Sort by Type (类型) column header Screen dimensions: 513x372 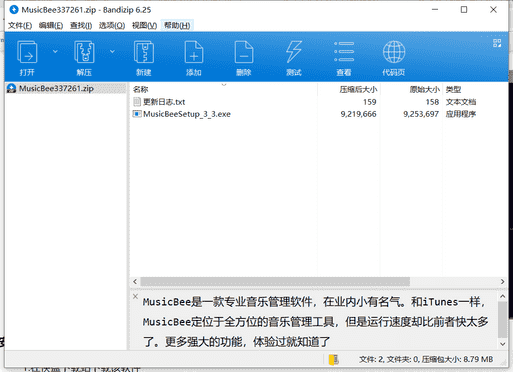click(x=475, y=89)
